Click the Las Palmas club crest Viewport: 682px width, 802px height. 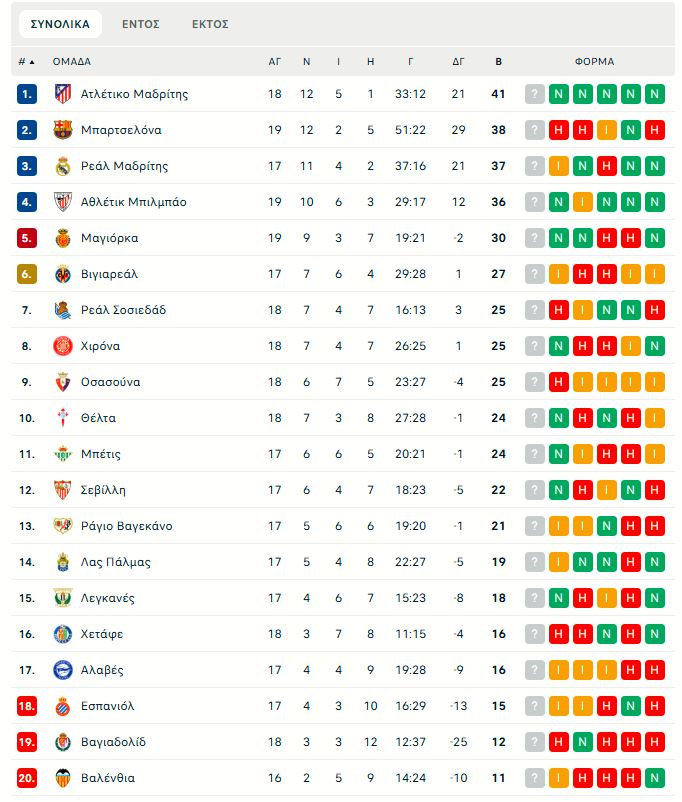tap(63, 562)
